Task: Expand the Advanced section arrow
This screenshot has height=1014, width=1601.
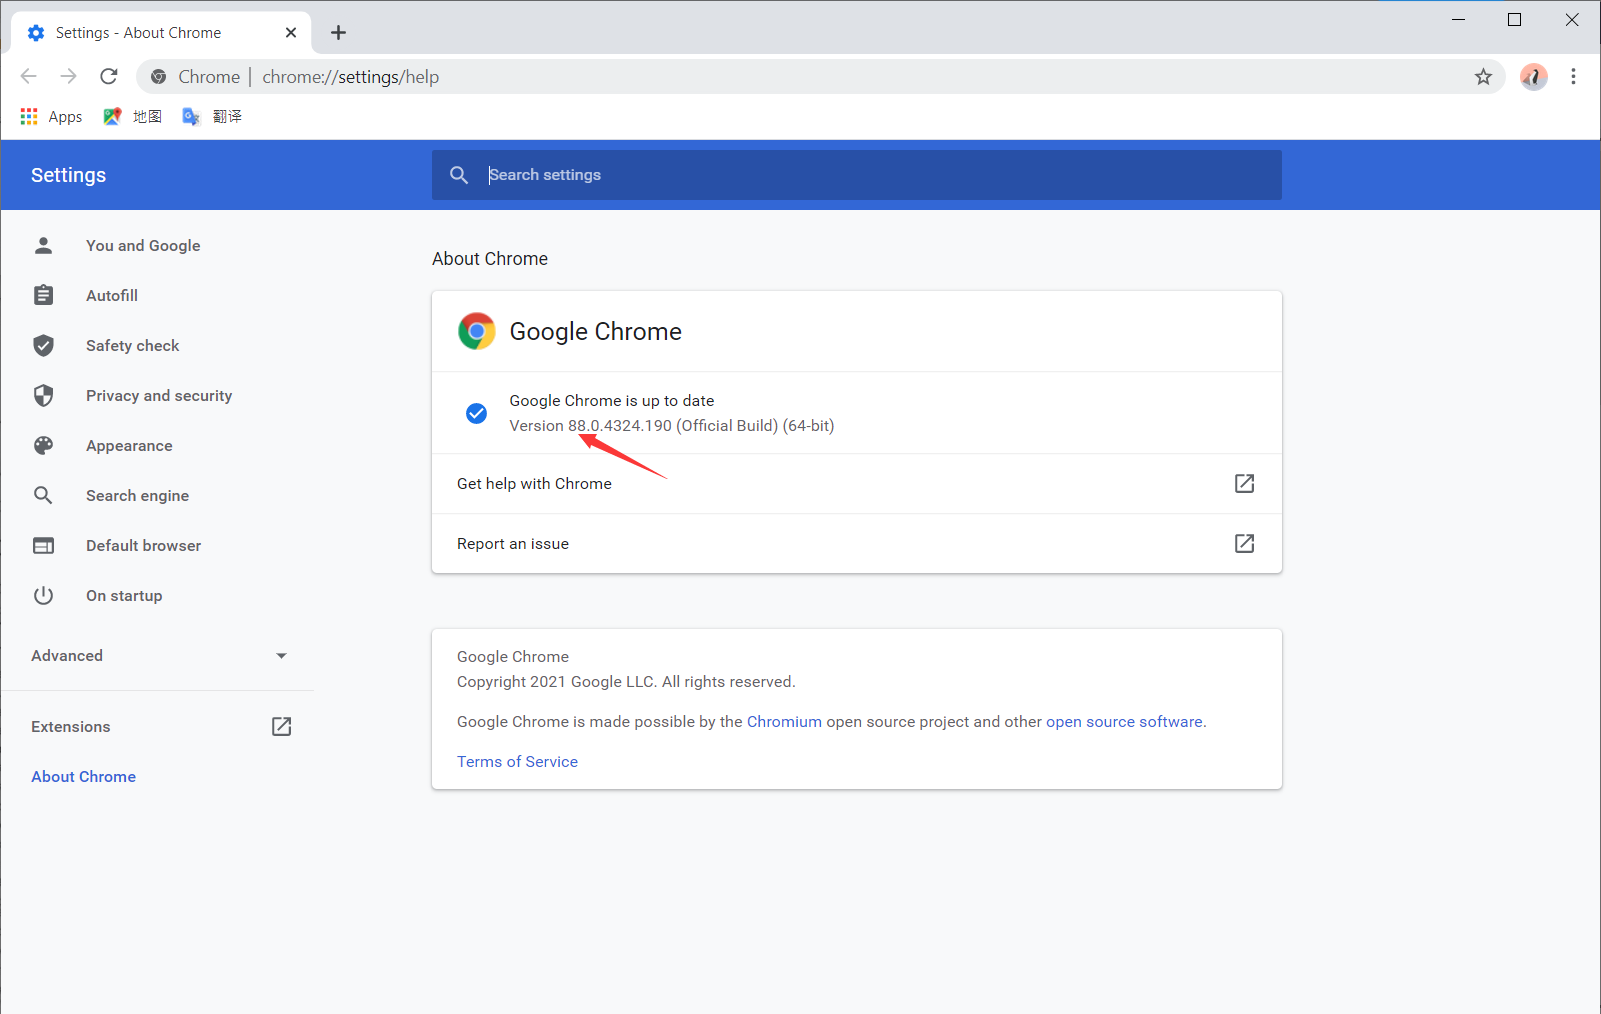Action: (x=281, y=656)
